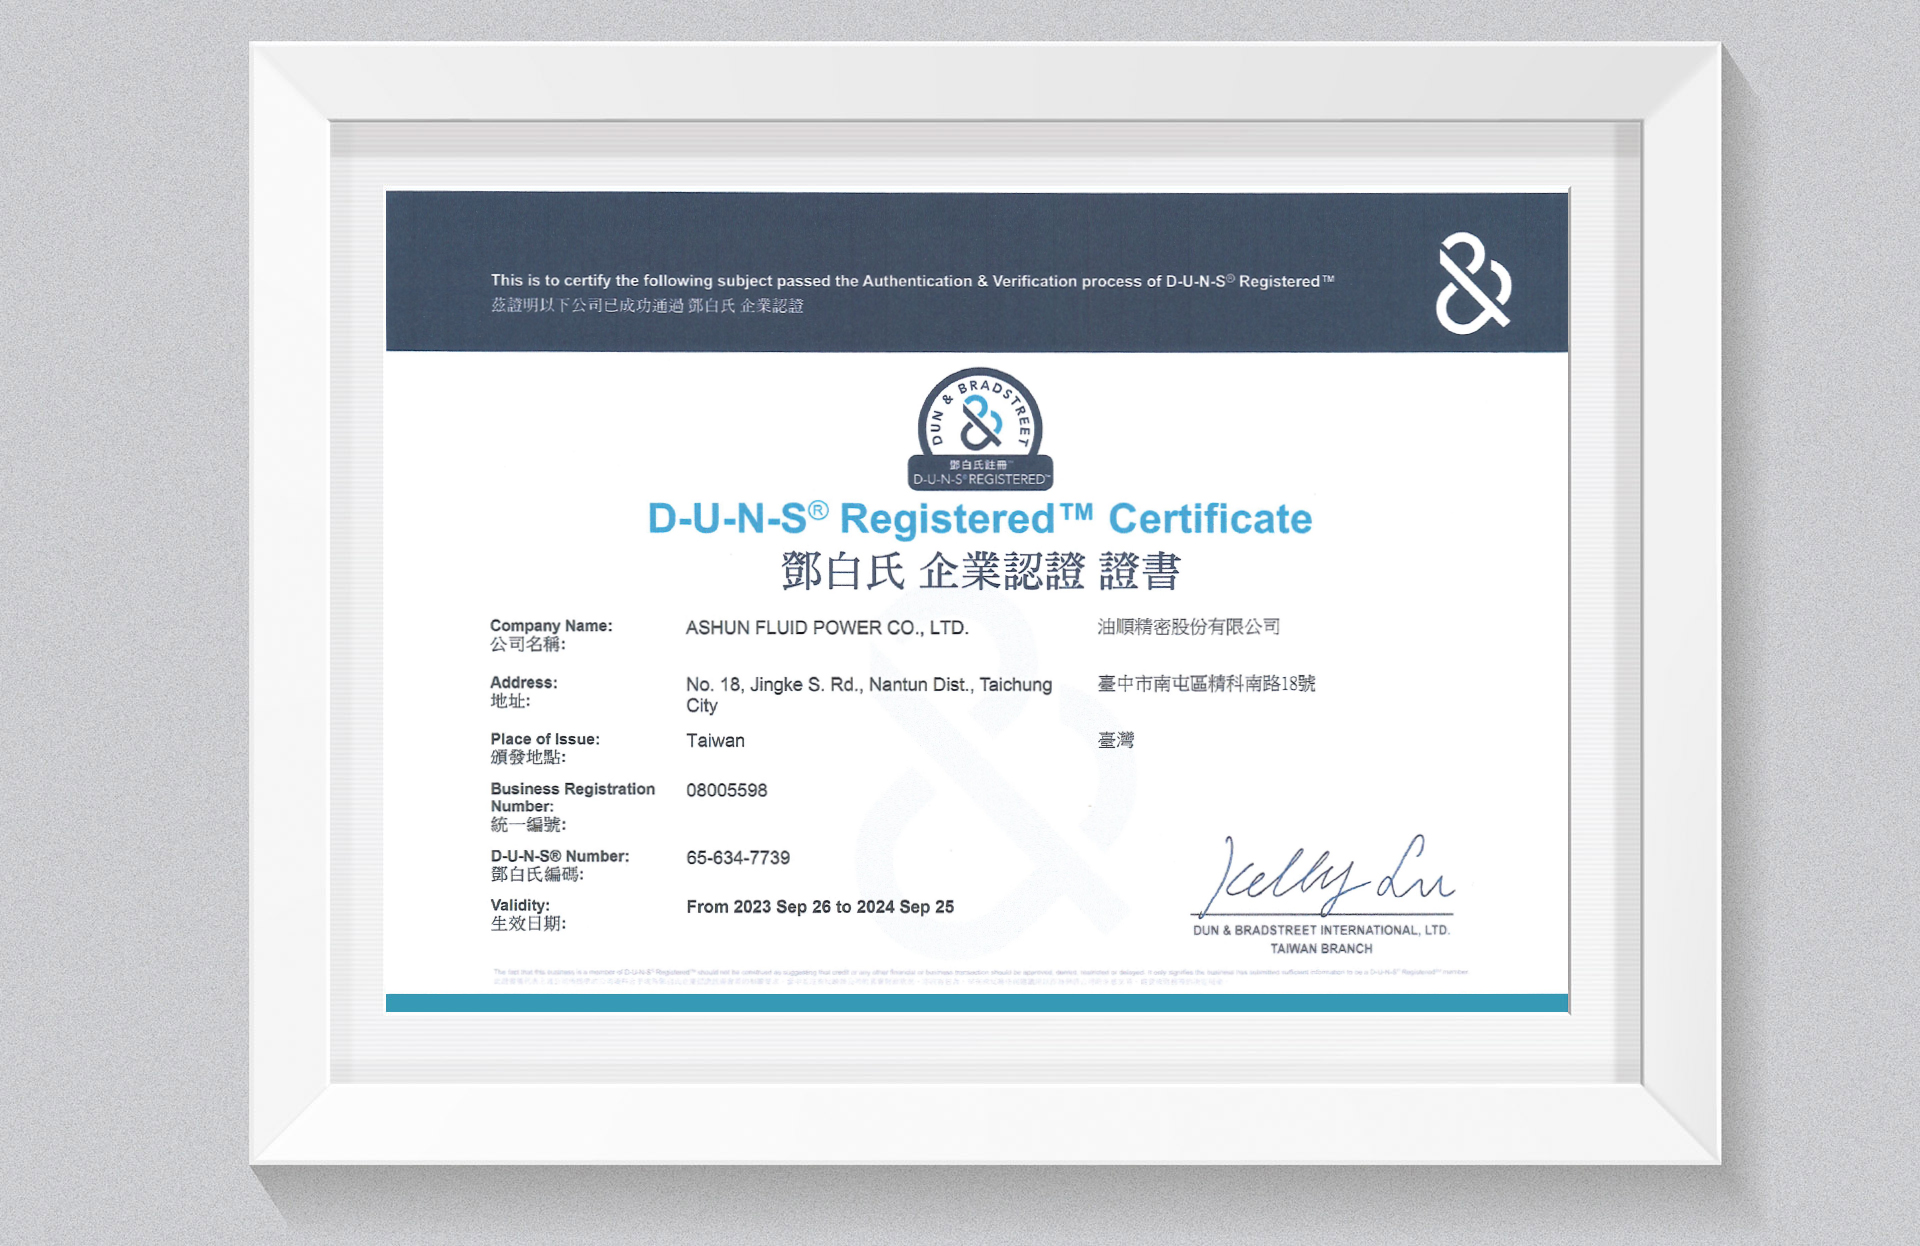Screen dimensions: 1920x1246
Task: Click the D-U-N-S Registered Certificate title
Action: [980, 519]
